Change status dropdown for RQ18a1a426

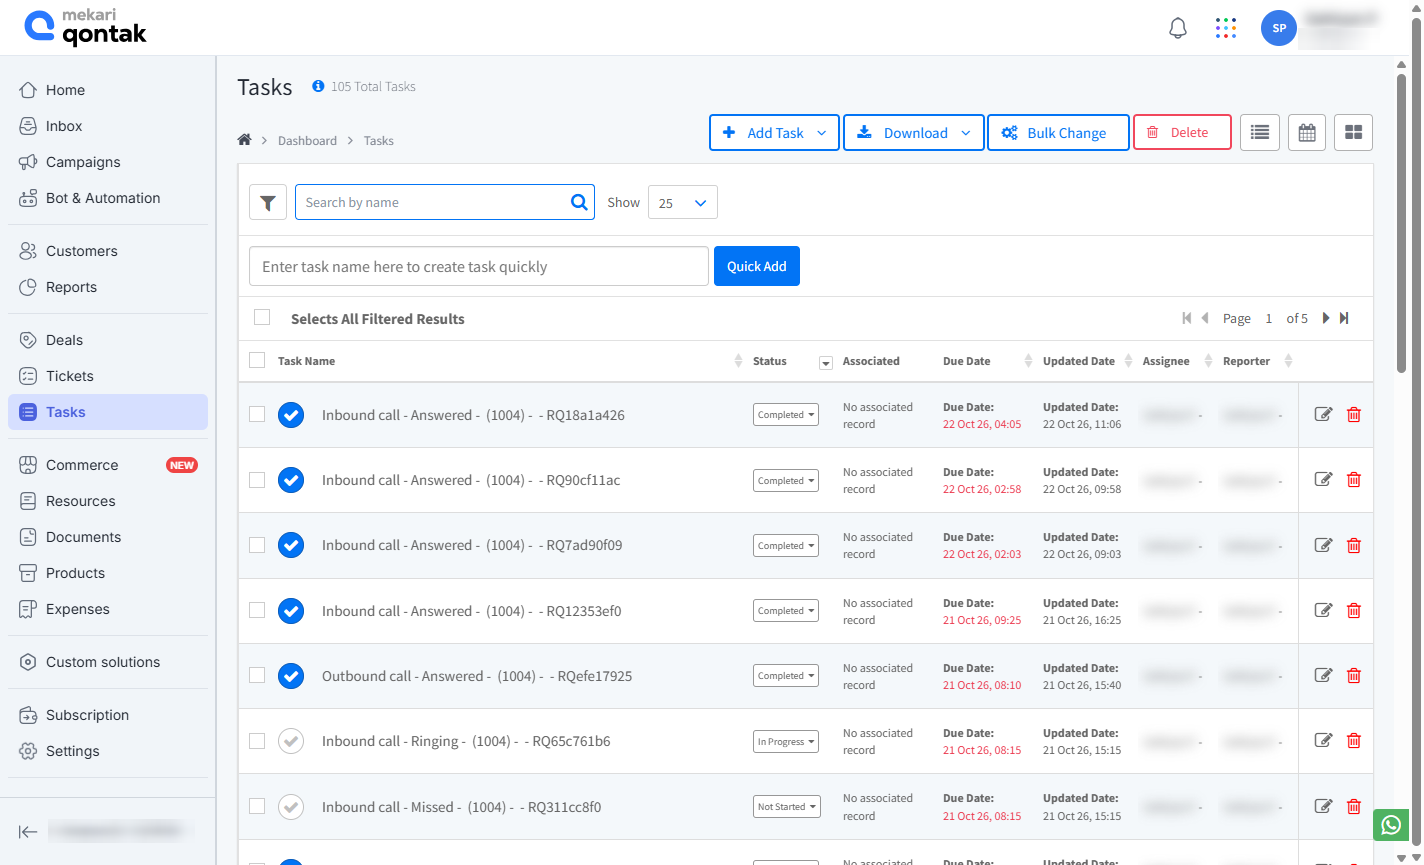tap(786, 415)
